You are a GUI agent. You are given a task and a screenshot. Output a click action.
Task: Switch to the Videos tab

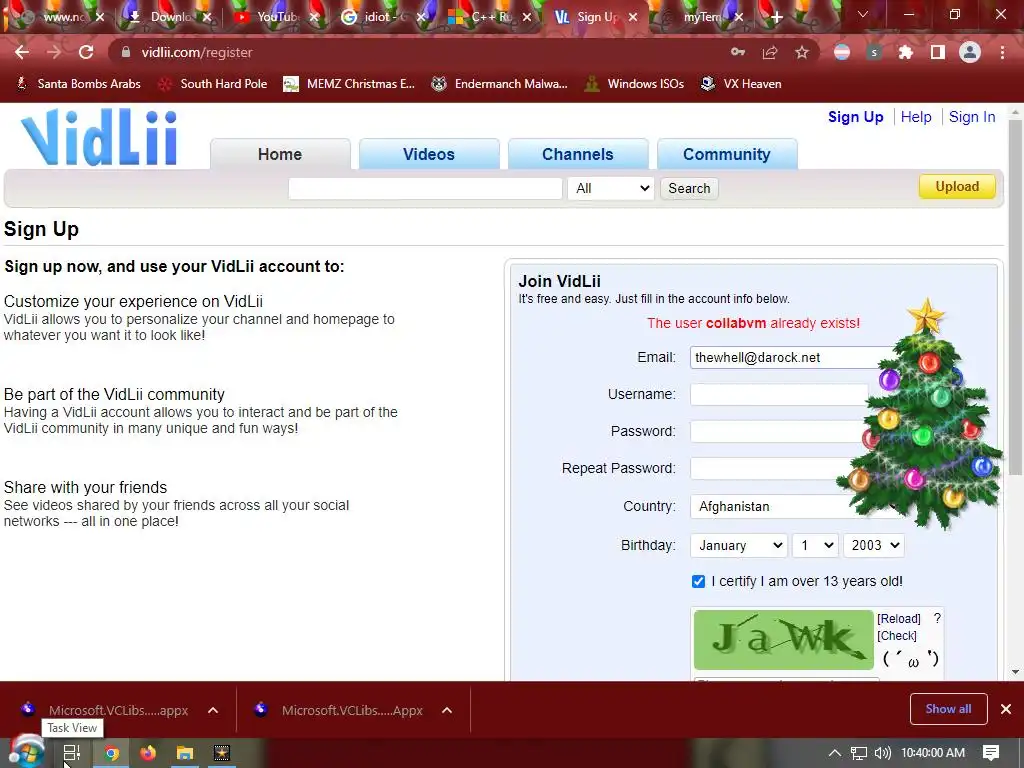tap(429, 154)
